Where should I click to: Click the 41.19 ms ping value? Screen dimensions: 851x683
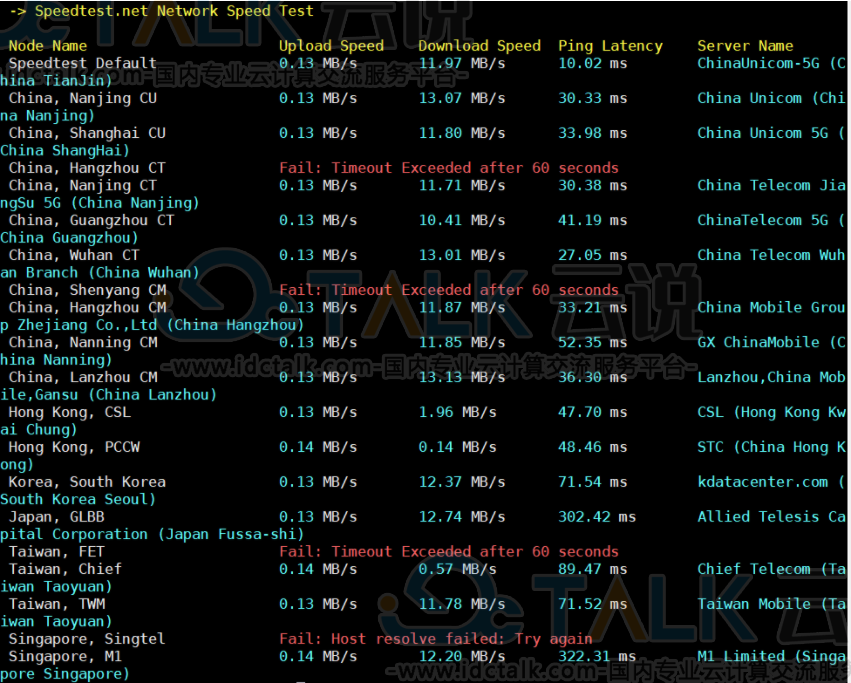pos(593,220)
